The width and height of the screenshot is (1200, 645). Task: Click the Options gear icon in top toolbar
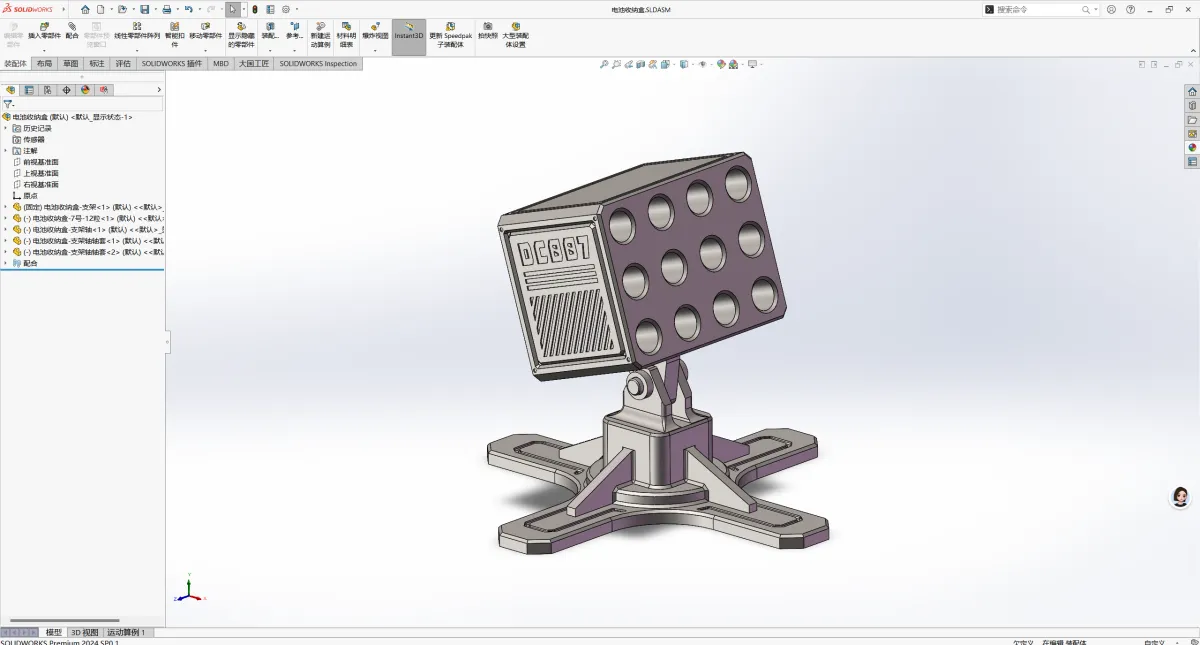click(x=286, y=9)
